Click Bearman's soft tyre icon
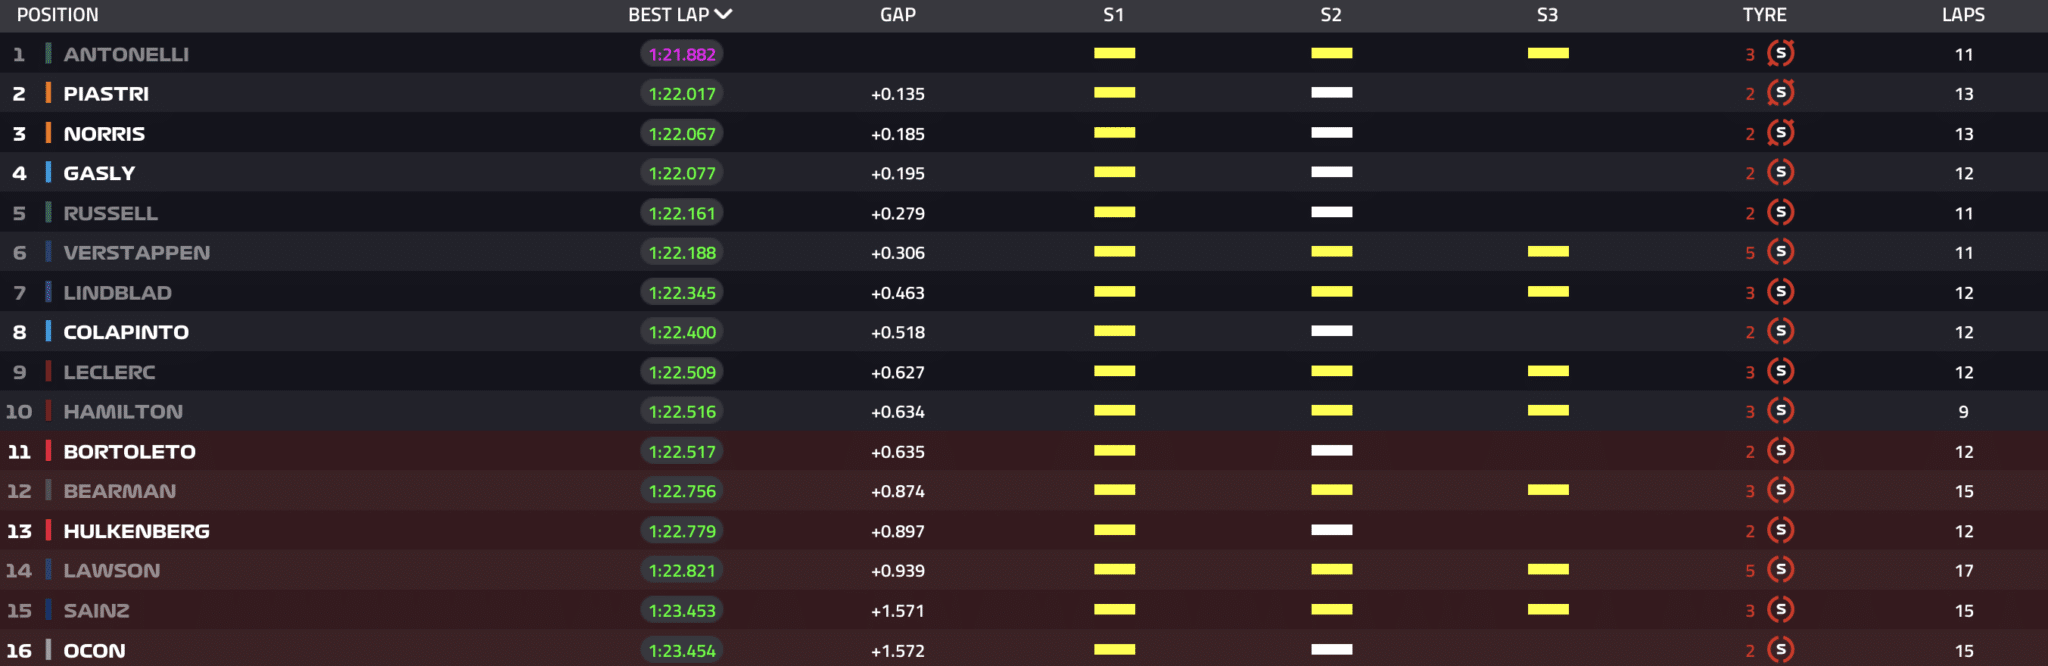Viewport: 2048px width, 666px height. pyautogui.click(x=1781, y=490)
